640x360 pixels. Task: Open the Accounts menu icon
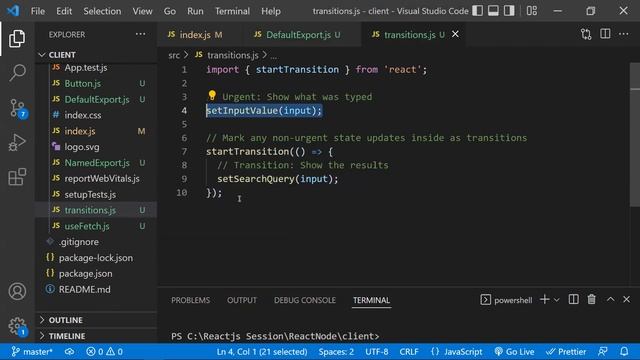click(x=17, y=291)
